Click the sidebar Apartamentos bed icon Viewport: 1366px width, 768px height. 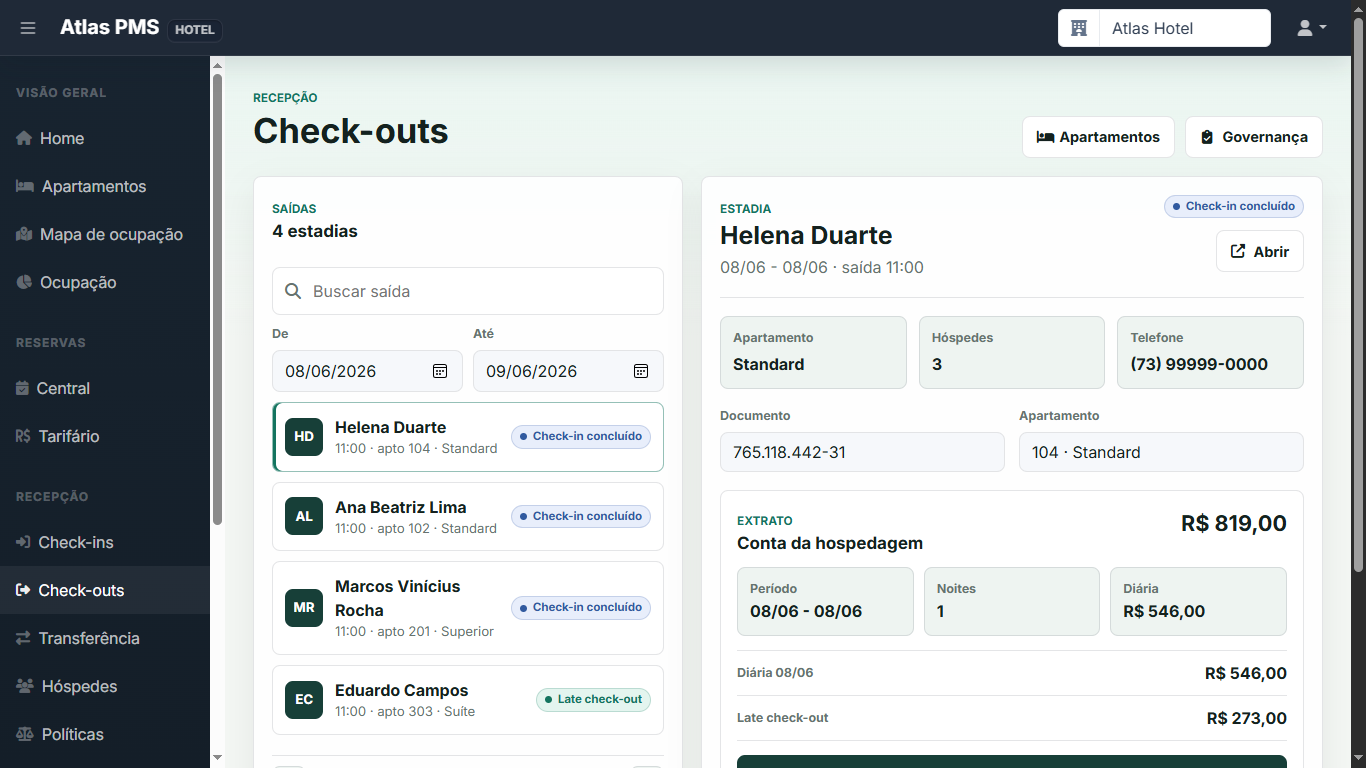pyautogui.click(x=25, y=186)
